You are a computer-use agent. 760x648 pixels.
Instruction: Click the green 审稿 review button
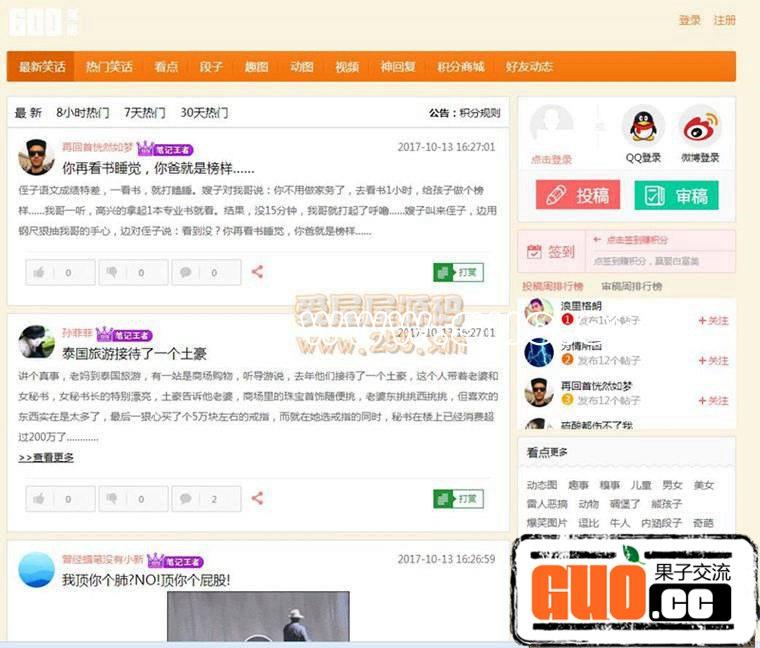point(676,195)
